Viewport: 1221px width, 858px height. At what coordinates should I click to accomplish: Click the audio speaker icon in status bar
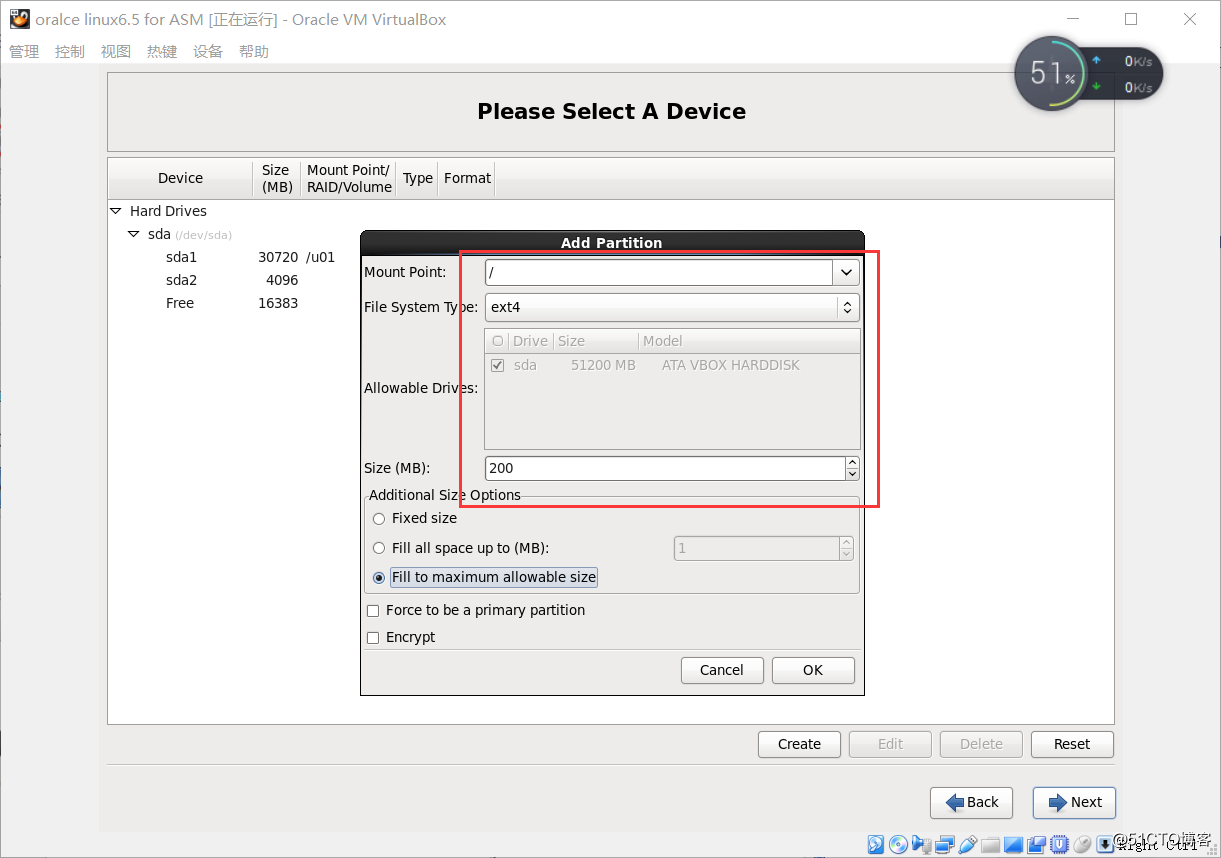tap(921, 844)
